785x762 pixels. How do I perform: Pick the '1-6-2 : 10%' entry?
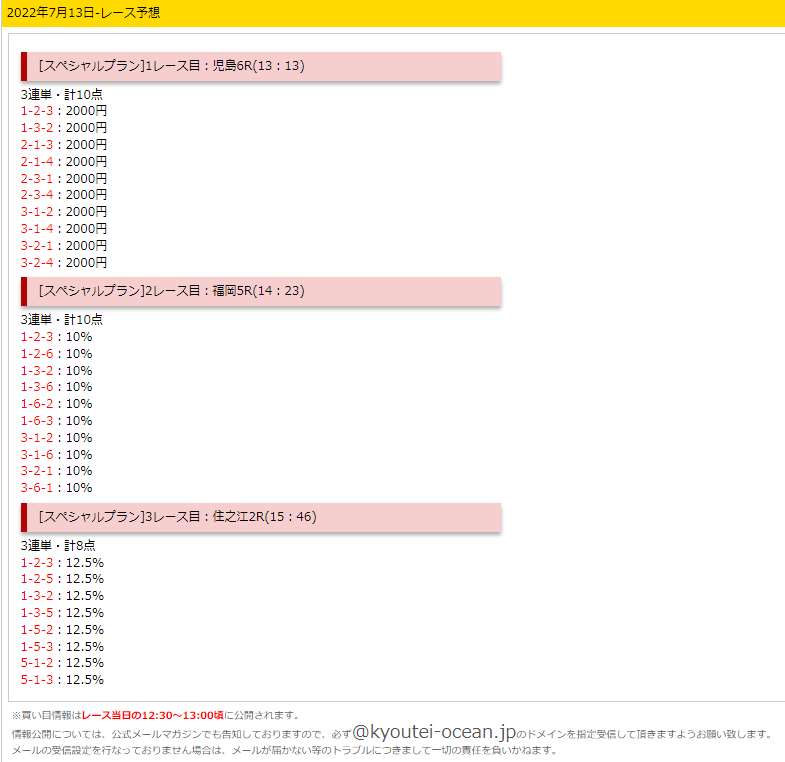click(x=57, y=404)
